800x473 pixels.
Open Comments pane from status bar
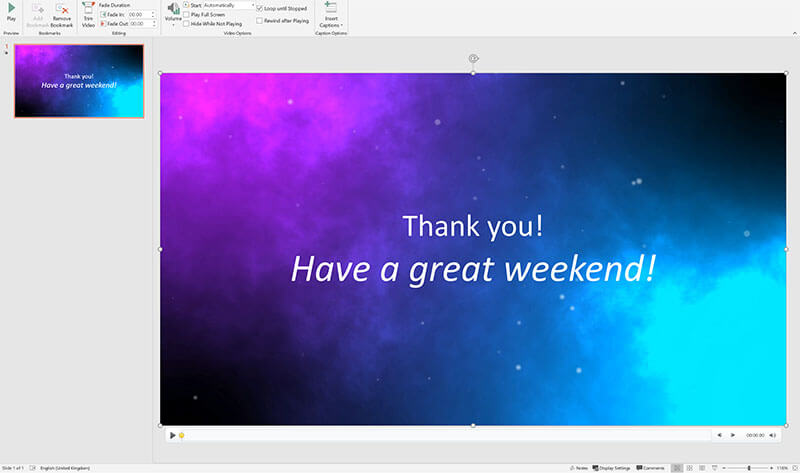point(650,468)
